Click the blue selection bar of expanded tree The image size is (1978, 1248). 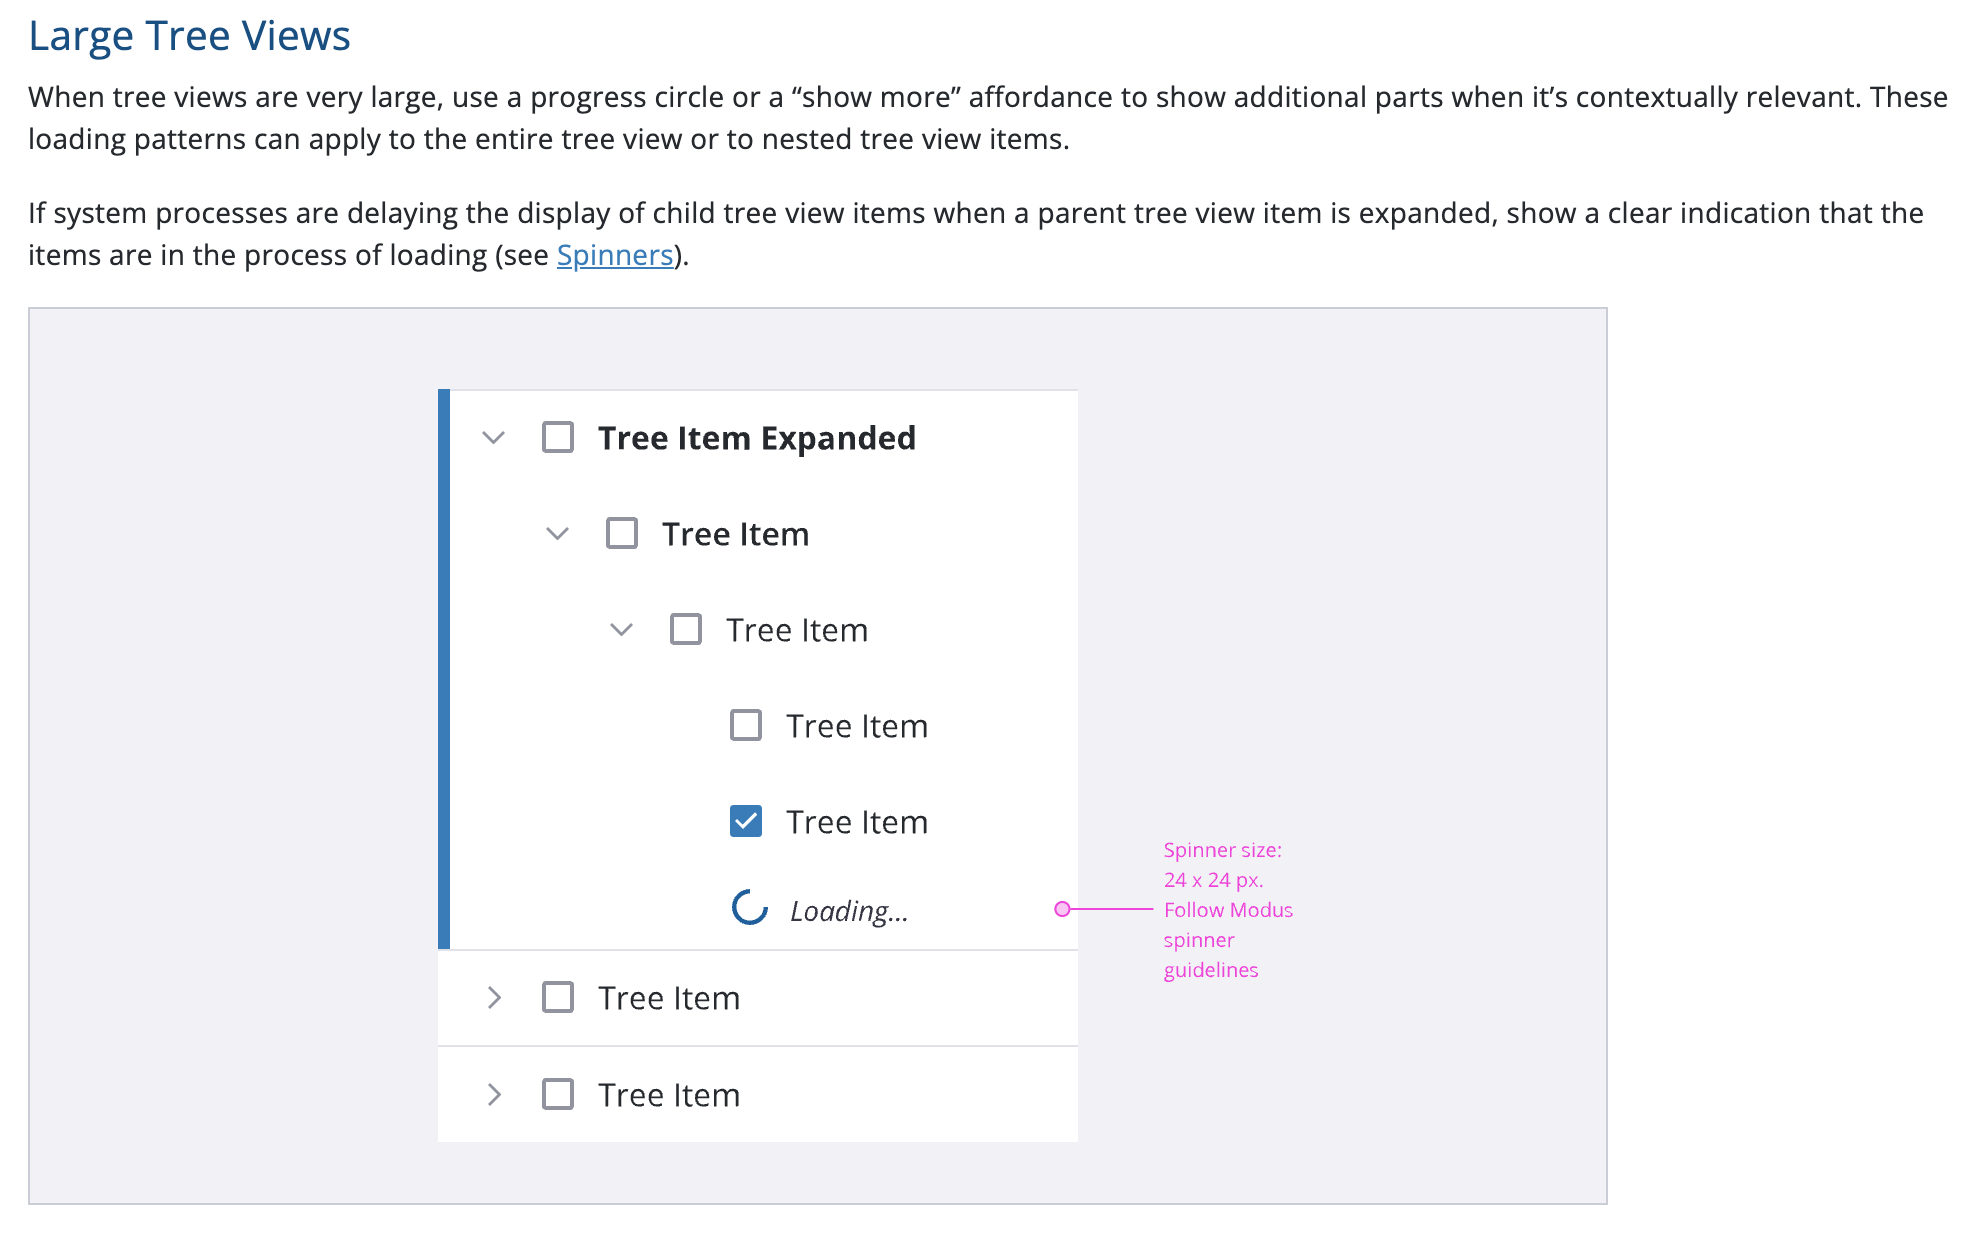point(444,668)
